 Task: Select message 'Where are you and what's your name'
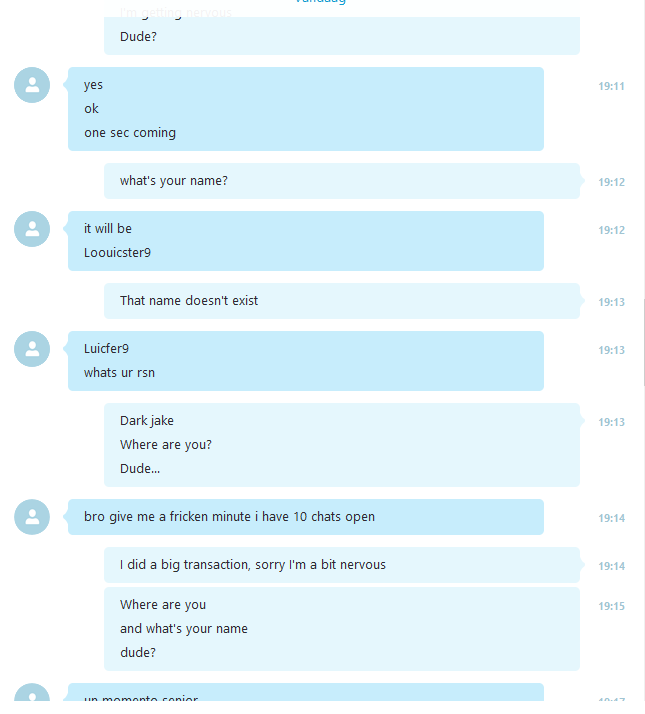pos(342,629)
